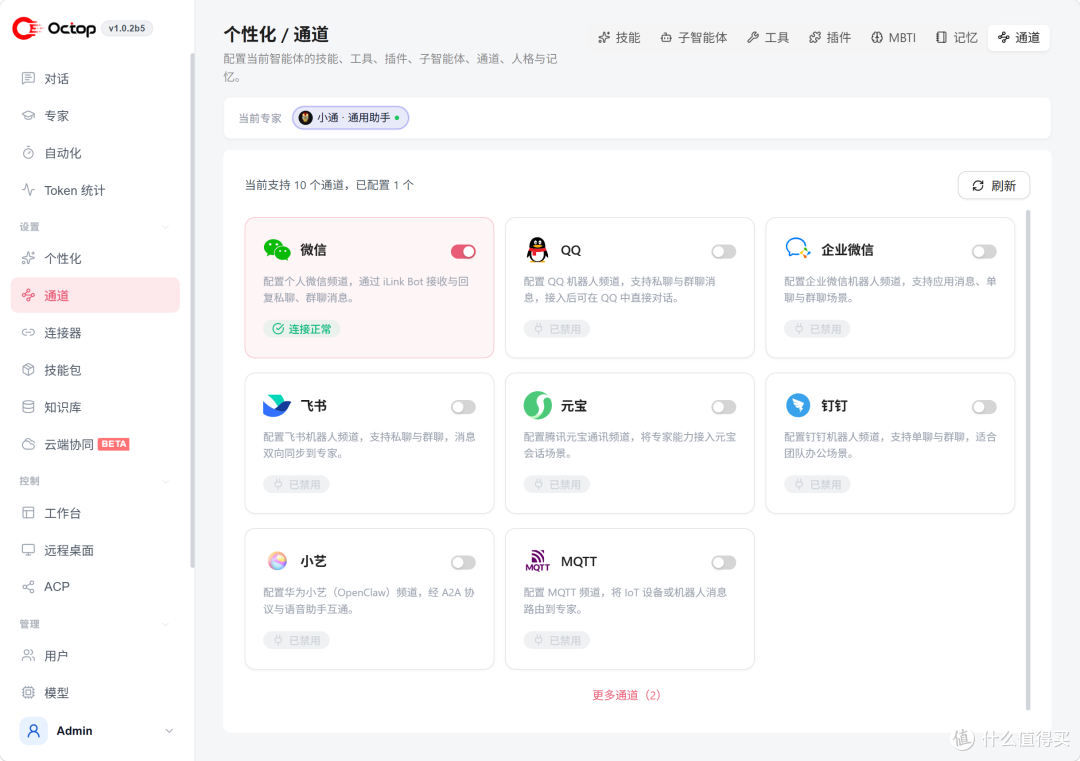
Task: Click the Octop logo icon
Action: 28,28
